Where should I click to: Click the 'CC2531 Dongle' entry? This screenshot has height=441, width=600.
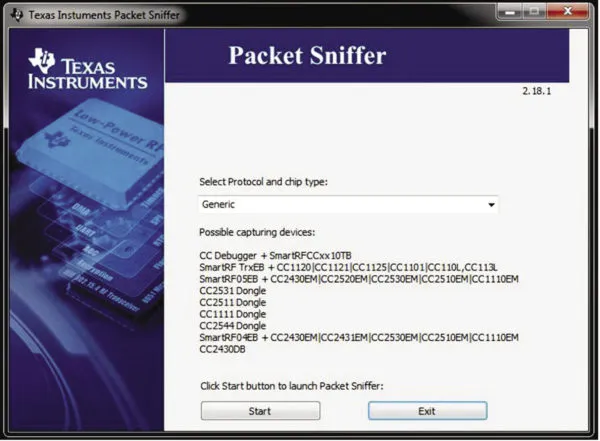pos(232,291)
